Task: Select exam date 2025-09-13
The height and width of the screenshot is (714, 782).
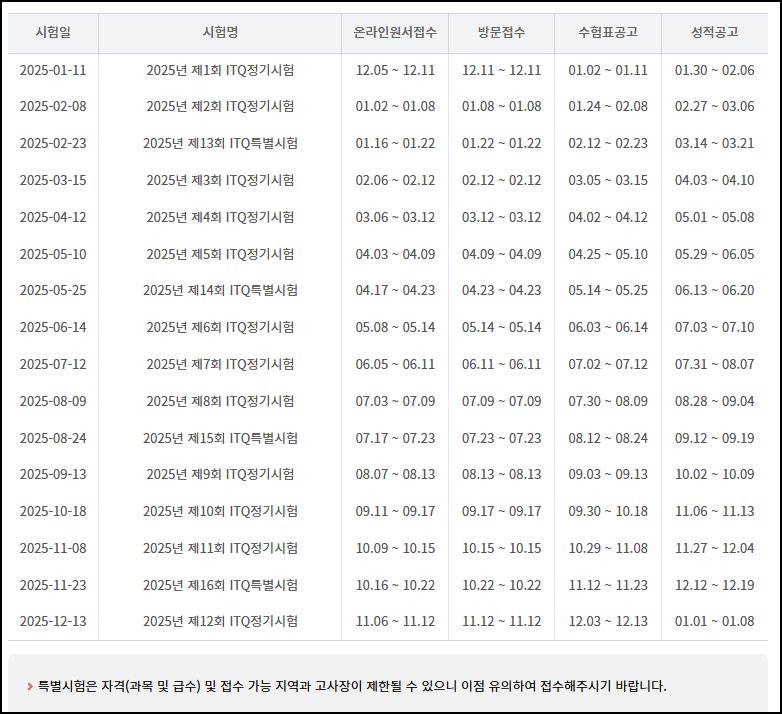Action: (53, 474)
